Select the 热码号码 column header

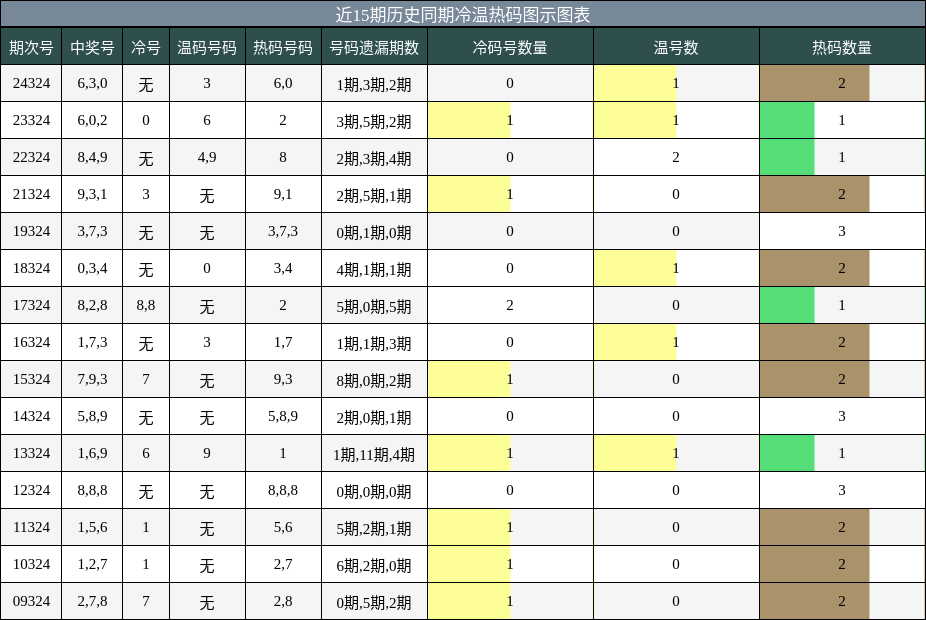(x=281, y=45)
